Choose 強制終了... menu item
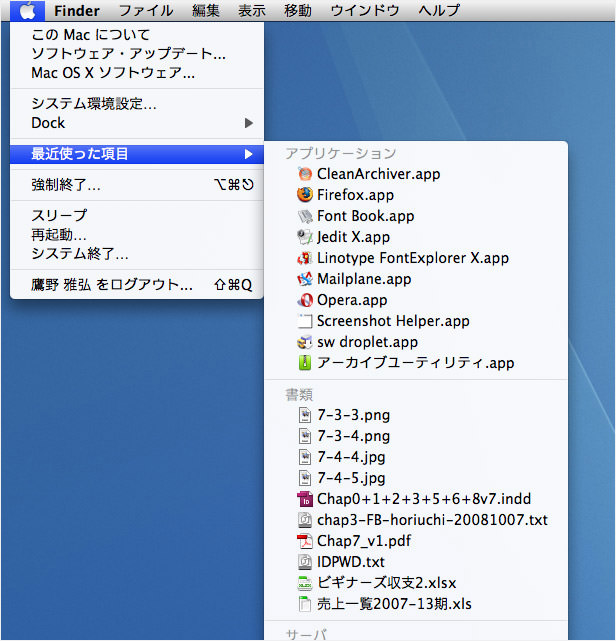The height and width of the screenshot is (641, 616). (137, 185)
